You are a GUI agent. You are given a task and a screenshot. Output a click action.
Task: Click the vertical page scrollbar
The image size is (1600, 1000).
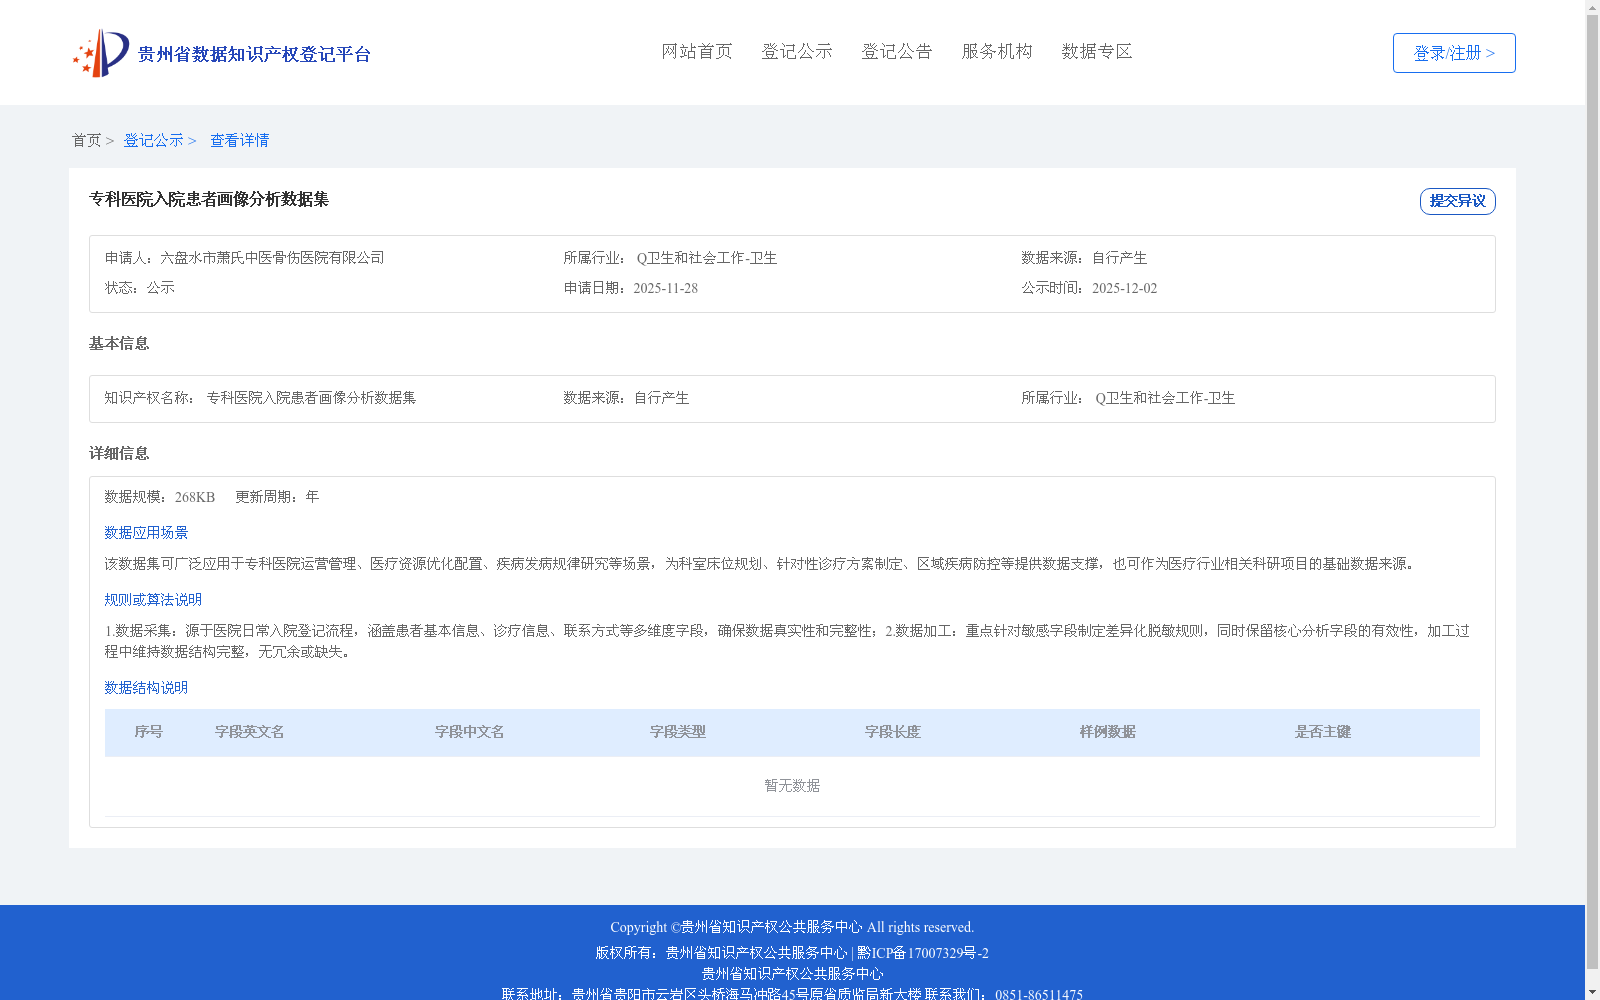tap(1592, 490)
